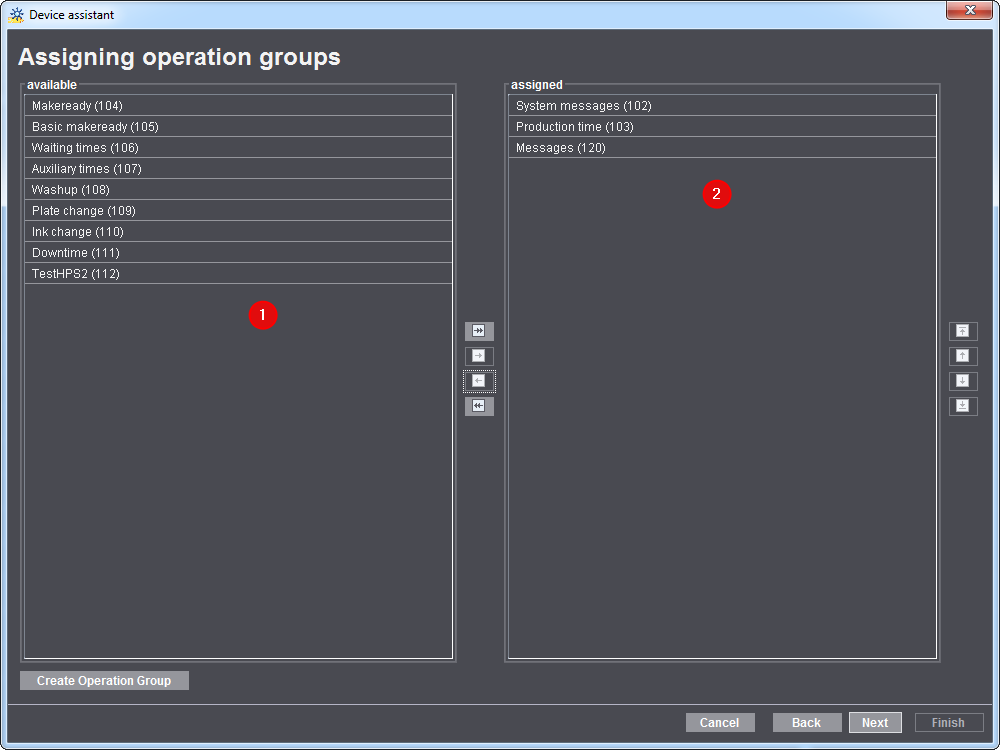The height and width of the screenshot is (750, 1000).
Task: Select Production time (103) assigned group
Action: pos(722,127)
